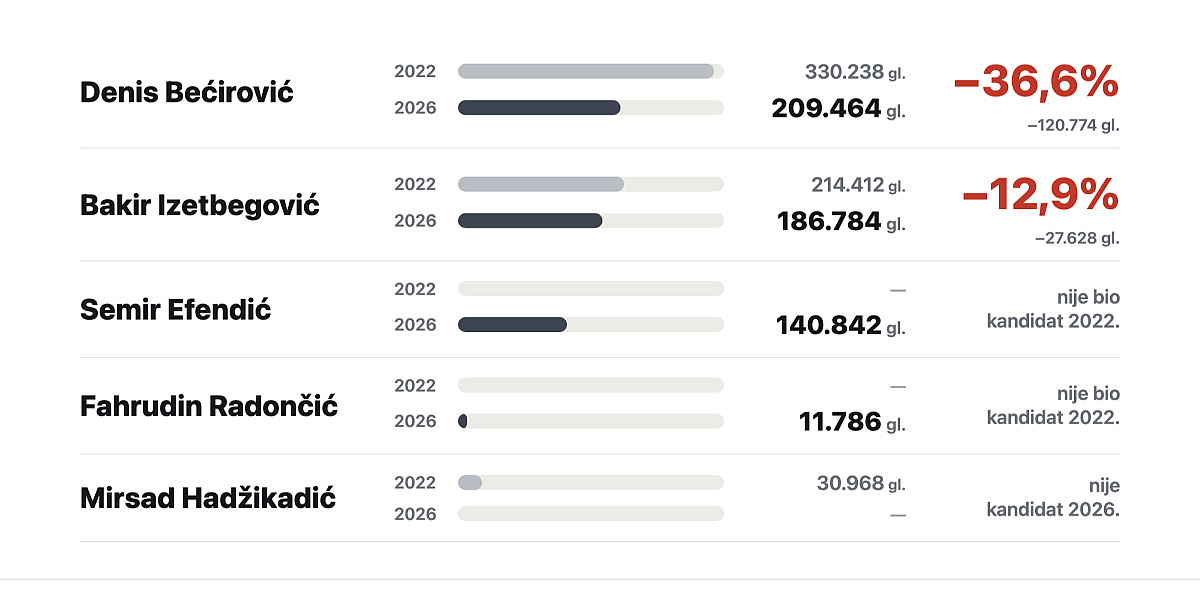Click the 140.842 gl. vote total
This screenshot has height=600, width=1200.
click(841, 325)
